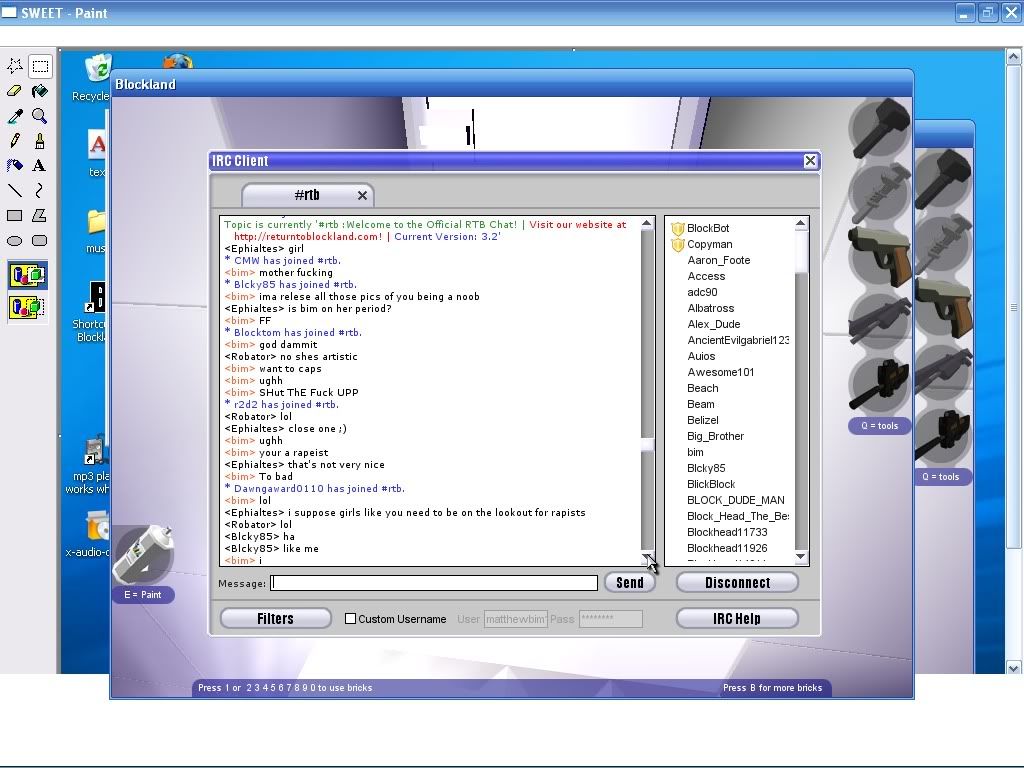
Task: Open IRC Help
Action: 737,618
